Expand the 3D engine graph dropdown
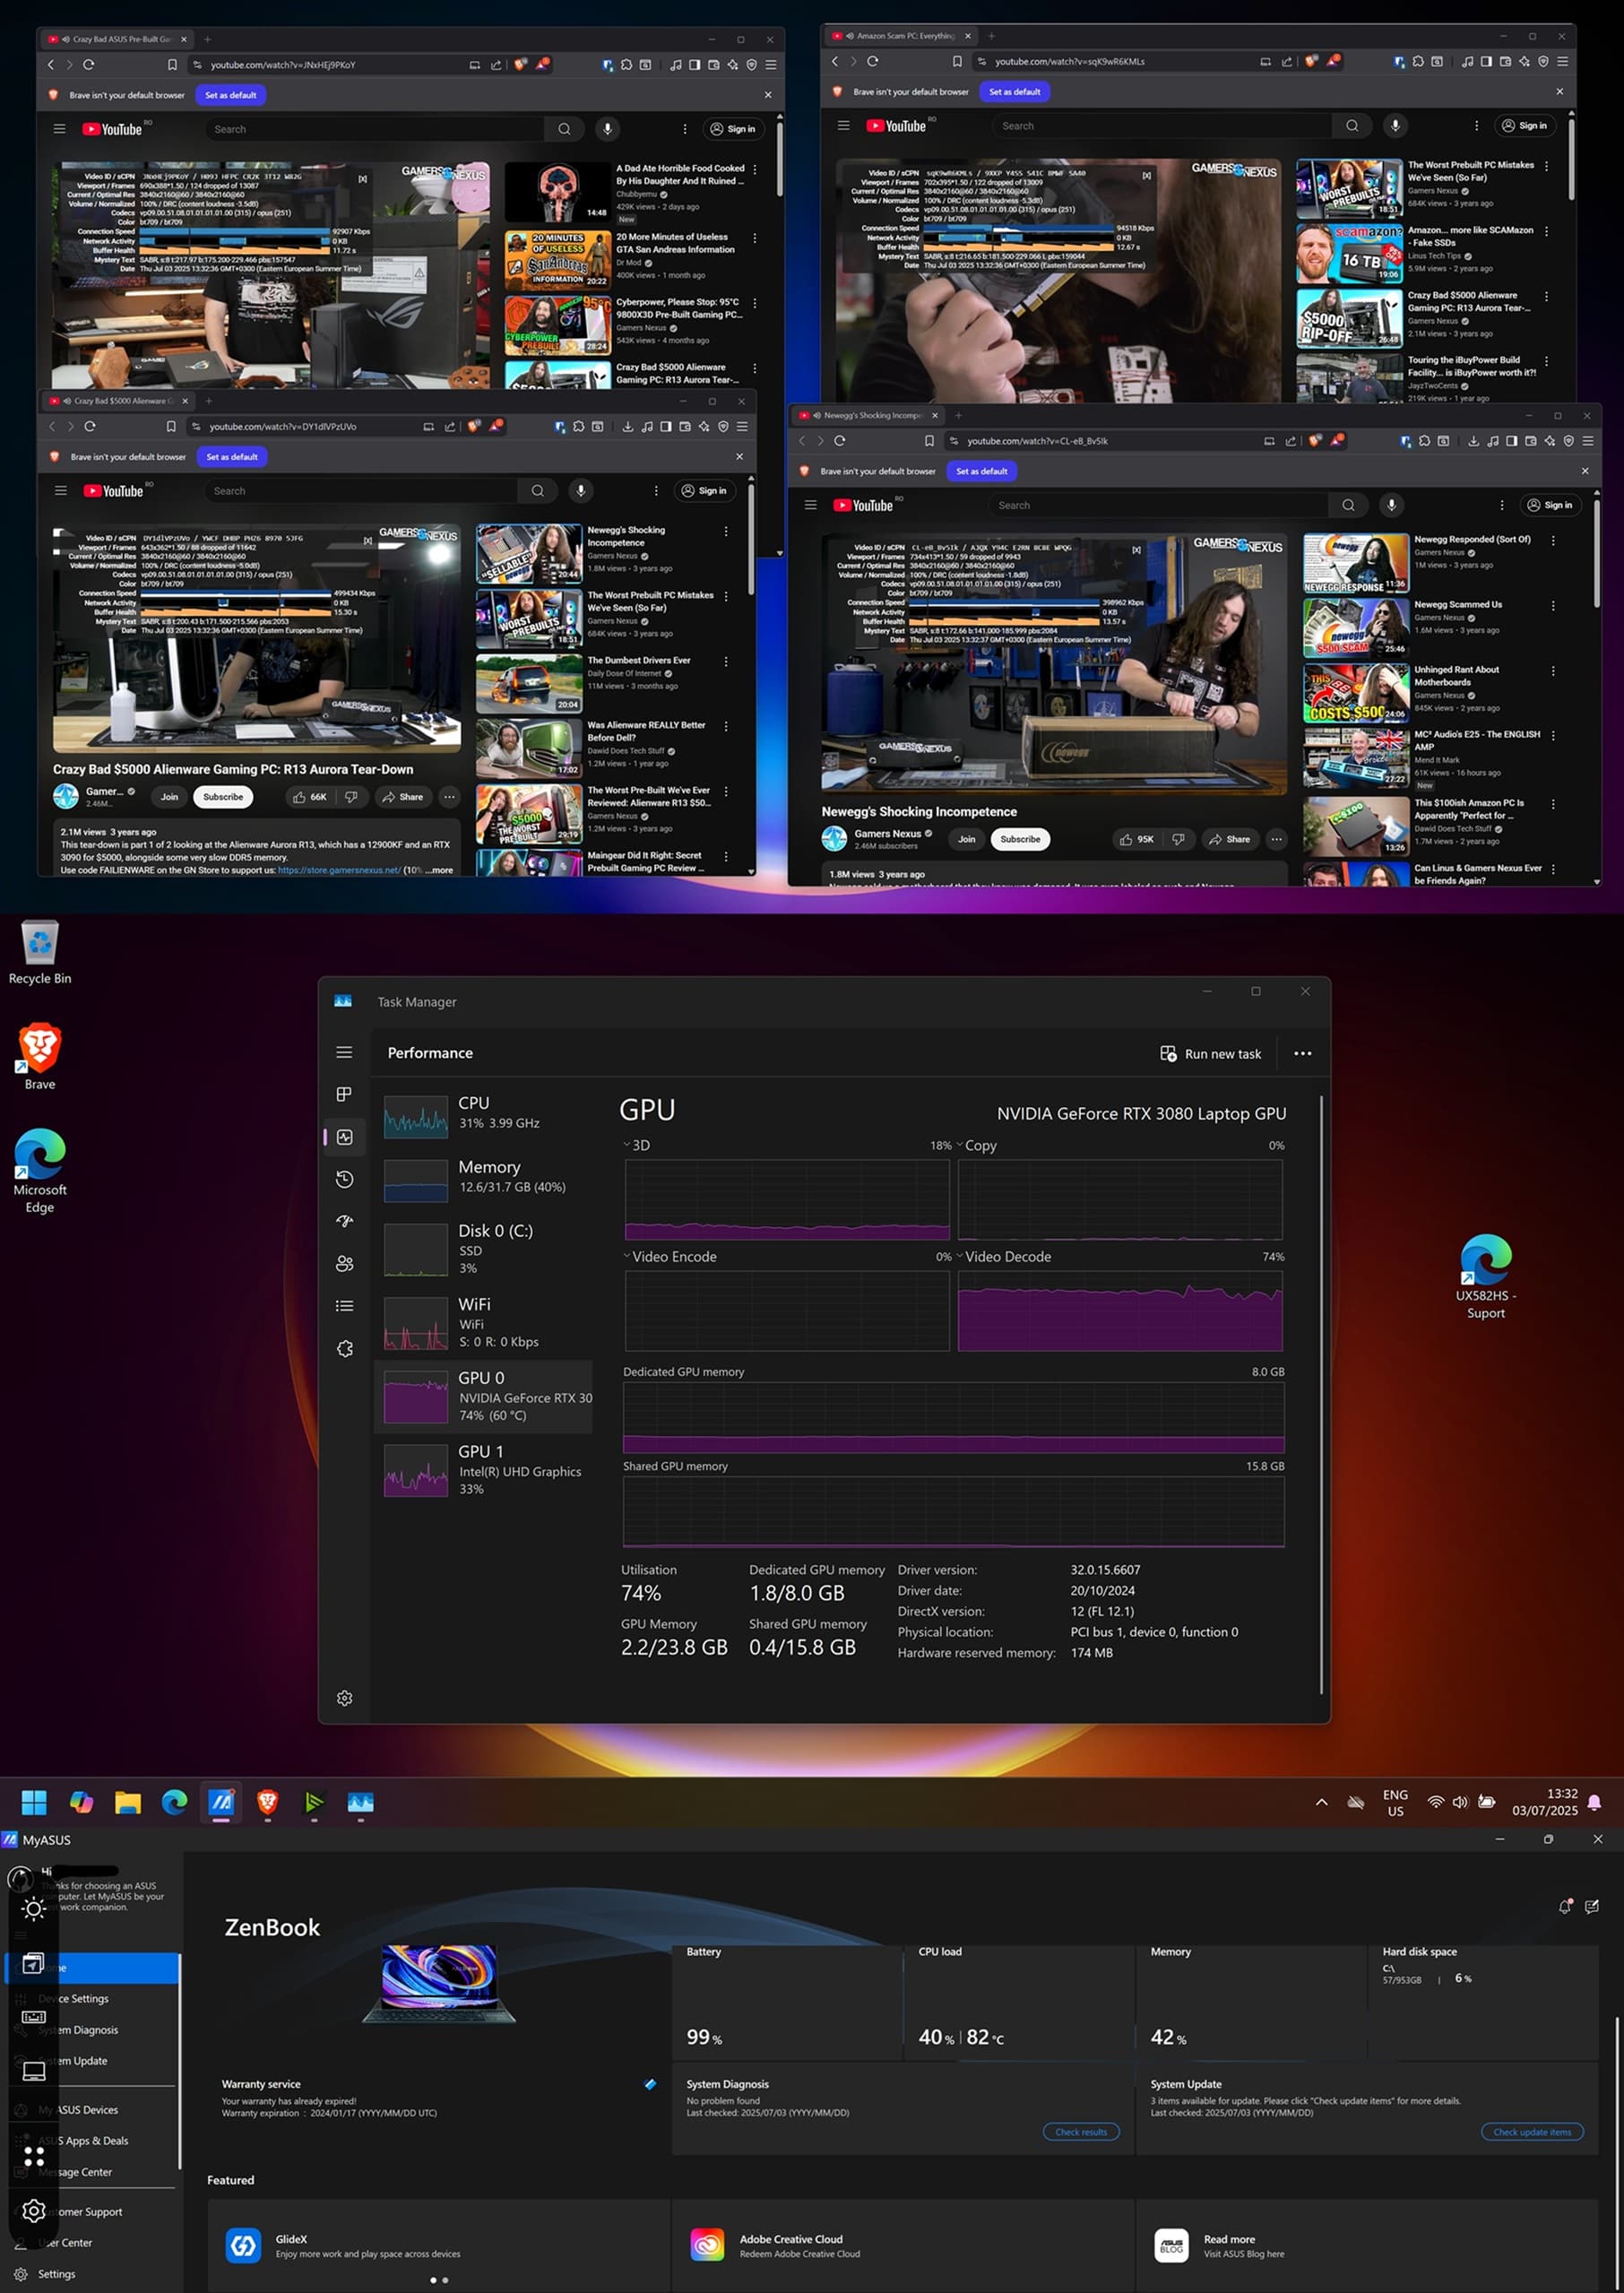 point(627,1145)
